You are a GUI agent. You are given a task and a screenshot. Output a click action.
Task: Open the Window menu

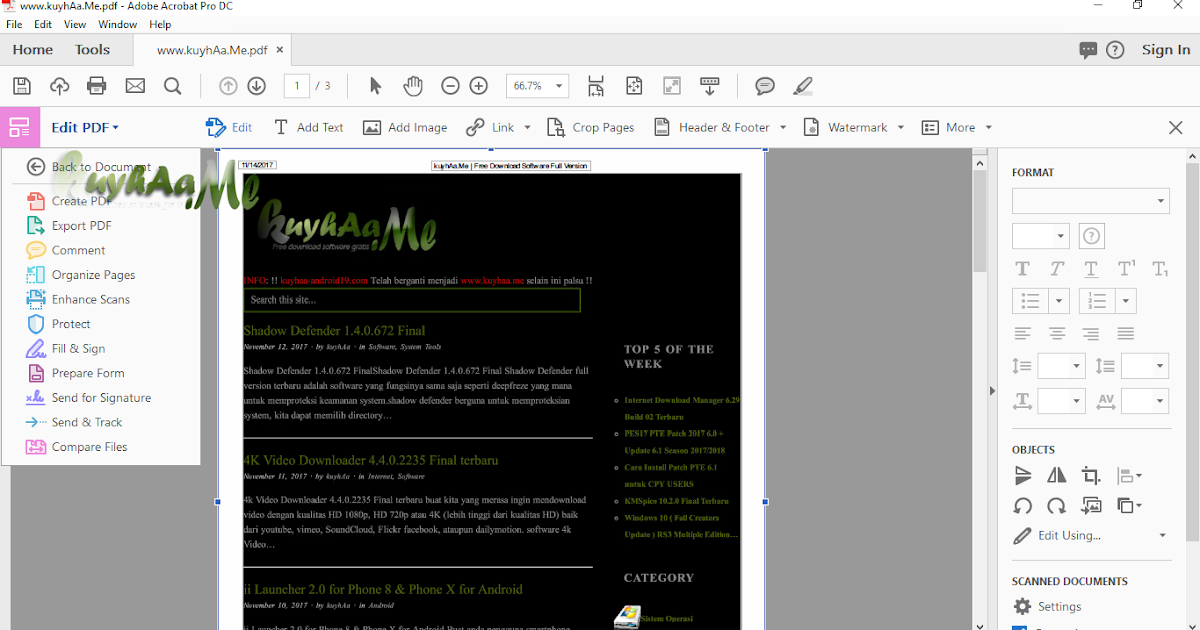coord(118,24)
